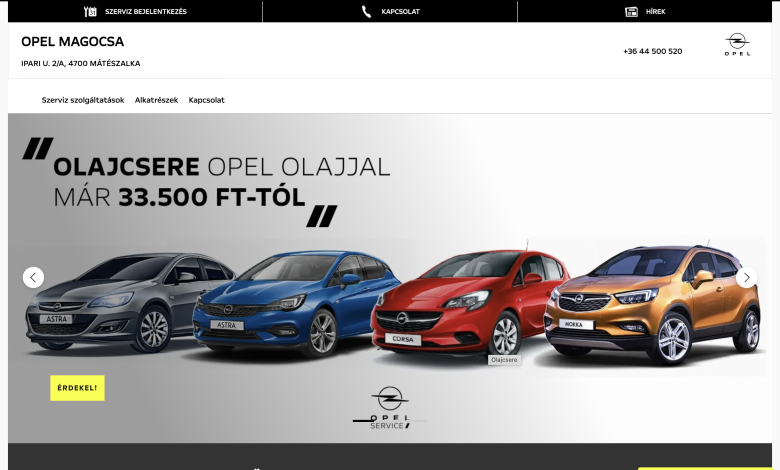Select Alkatrészek in the navigation bar
The width and height of the screenshot is (780, 470).
(156, 100)
